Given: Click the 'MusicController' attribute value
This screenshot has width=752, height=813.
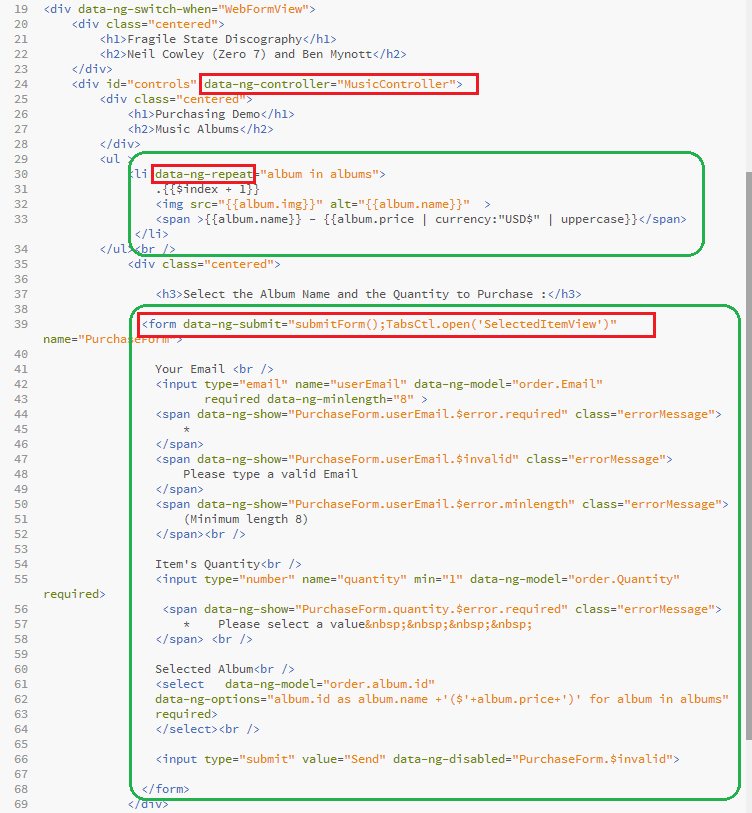Looking at the screenshot, I should pyautogui.click(x=396, y=84).
